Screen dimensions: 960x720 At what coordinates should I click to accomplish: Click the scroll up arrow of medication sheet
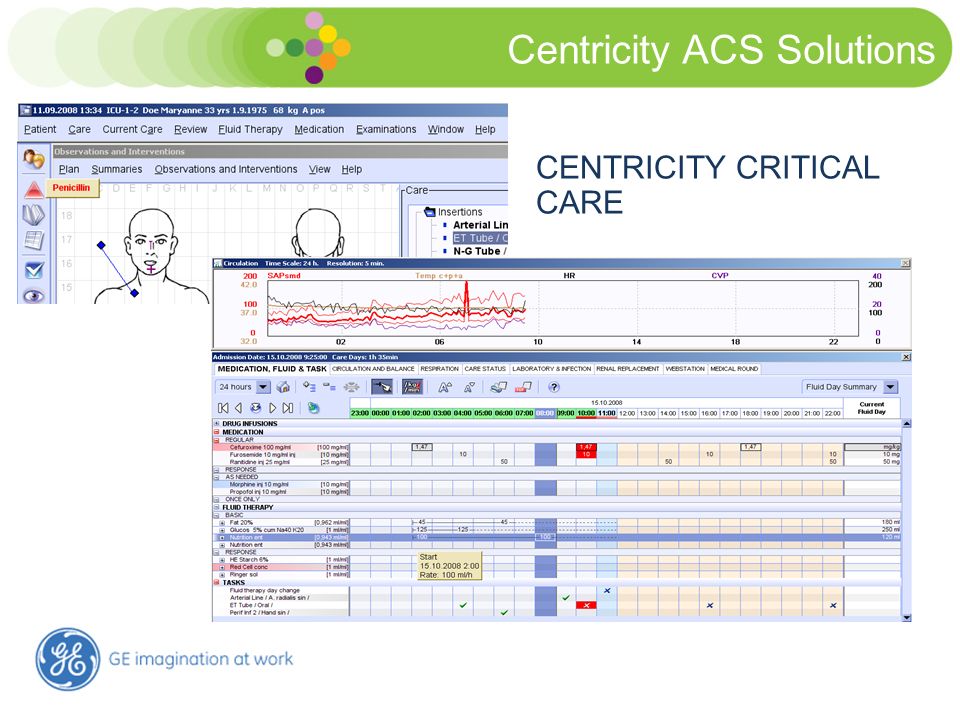tap(907, 424)
